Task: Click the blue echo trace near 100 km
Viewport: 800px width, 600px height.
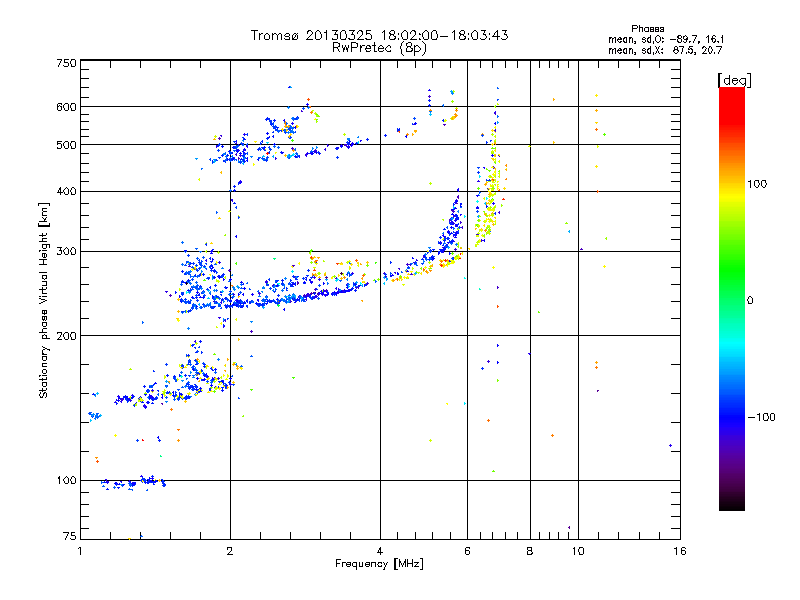Action: click(x=134, y=482)
